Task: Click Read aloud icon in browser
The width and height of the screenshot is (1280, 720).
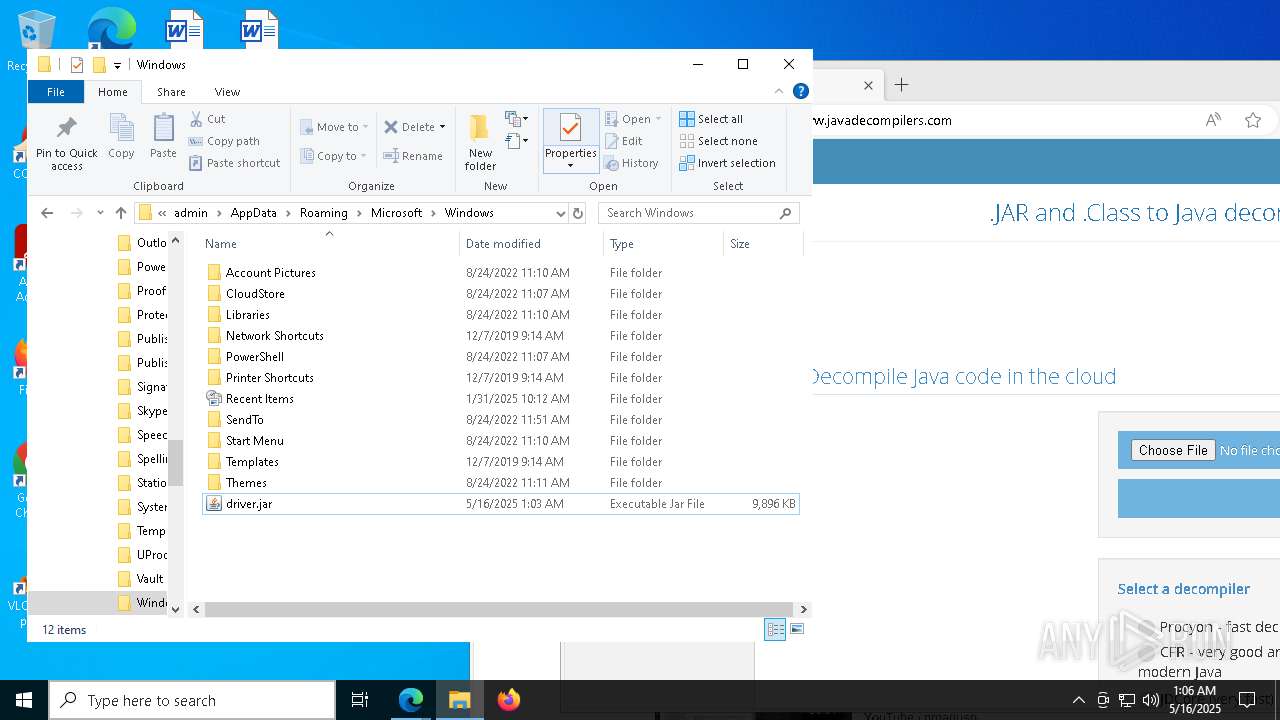Action: click(1213, 120)
